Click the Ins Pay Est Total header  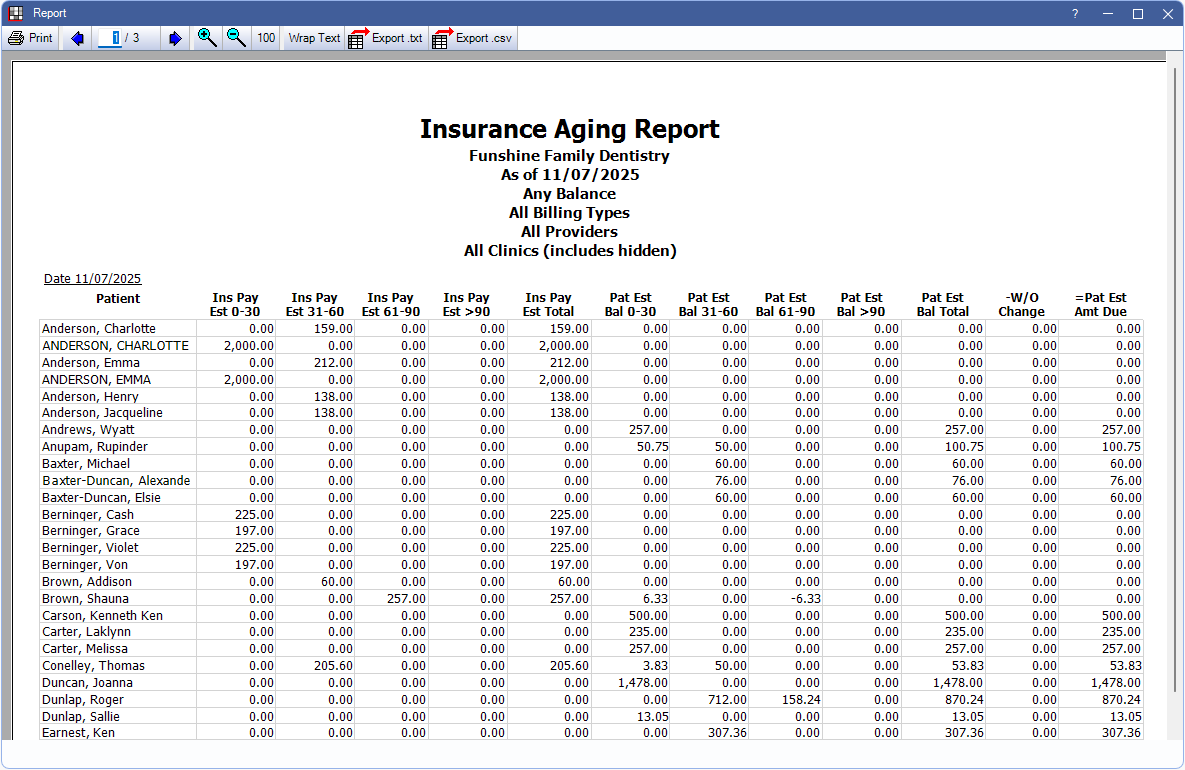[x=549, y=304]
